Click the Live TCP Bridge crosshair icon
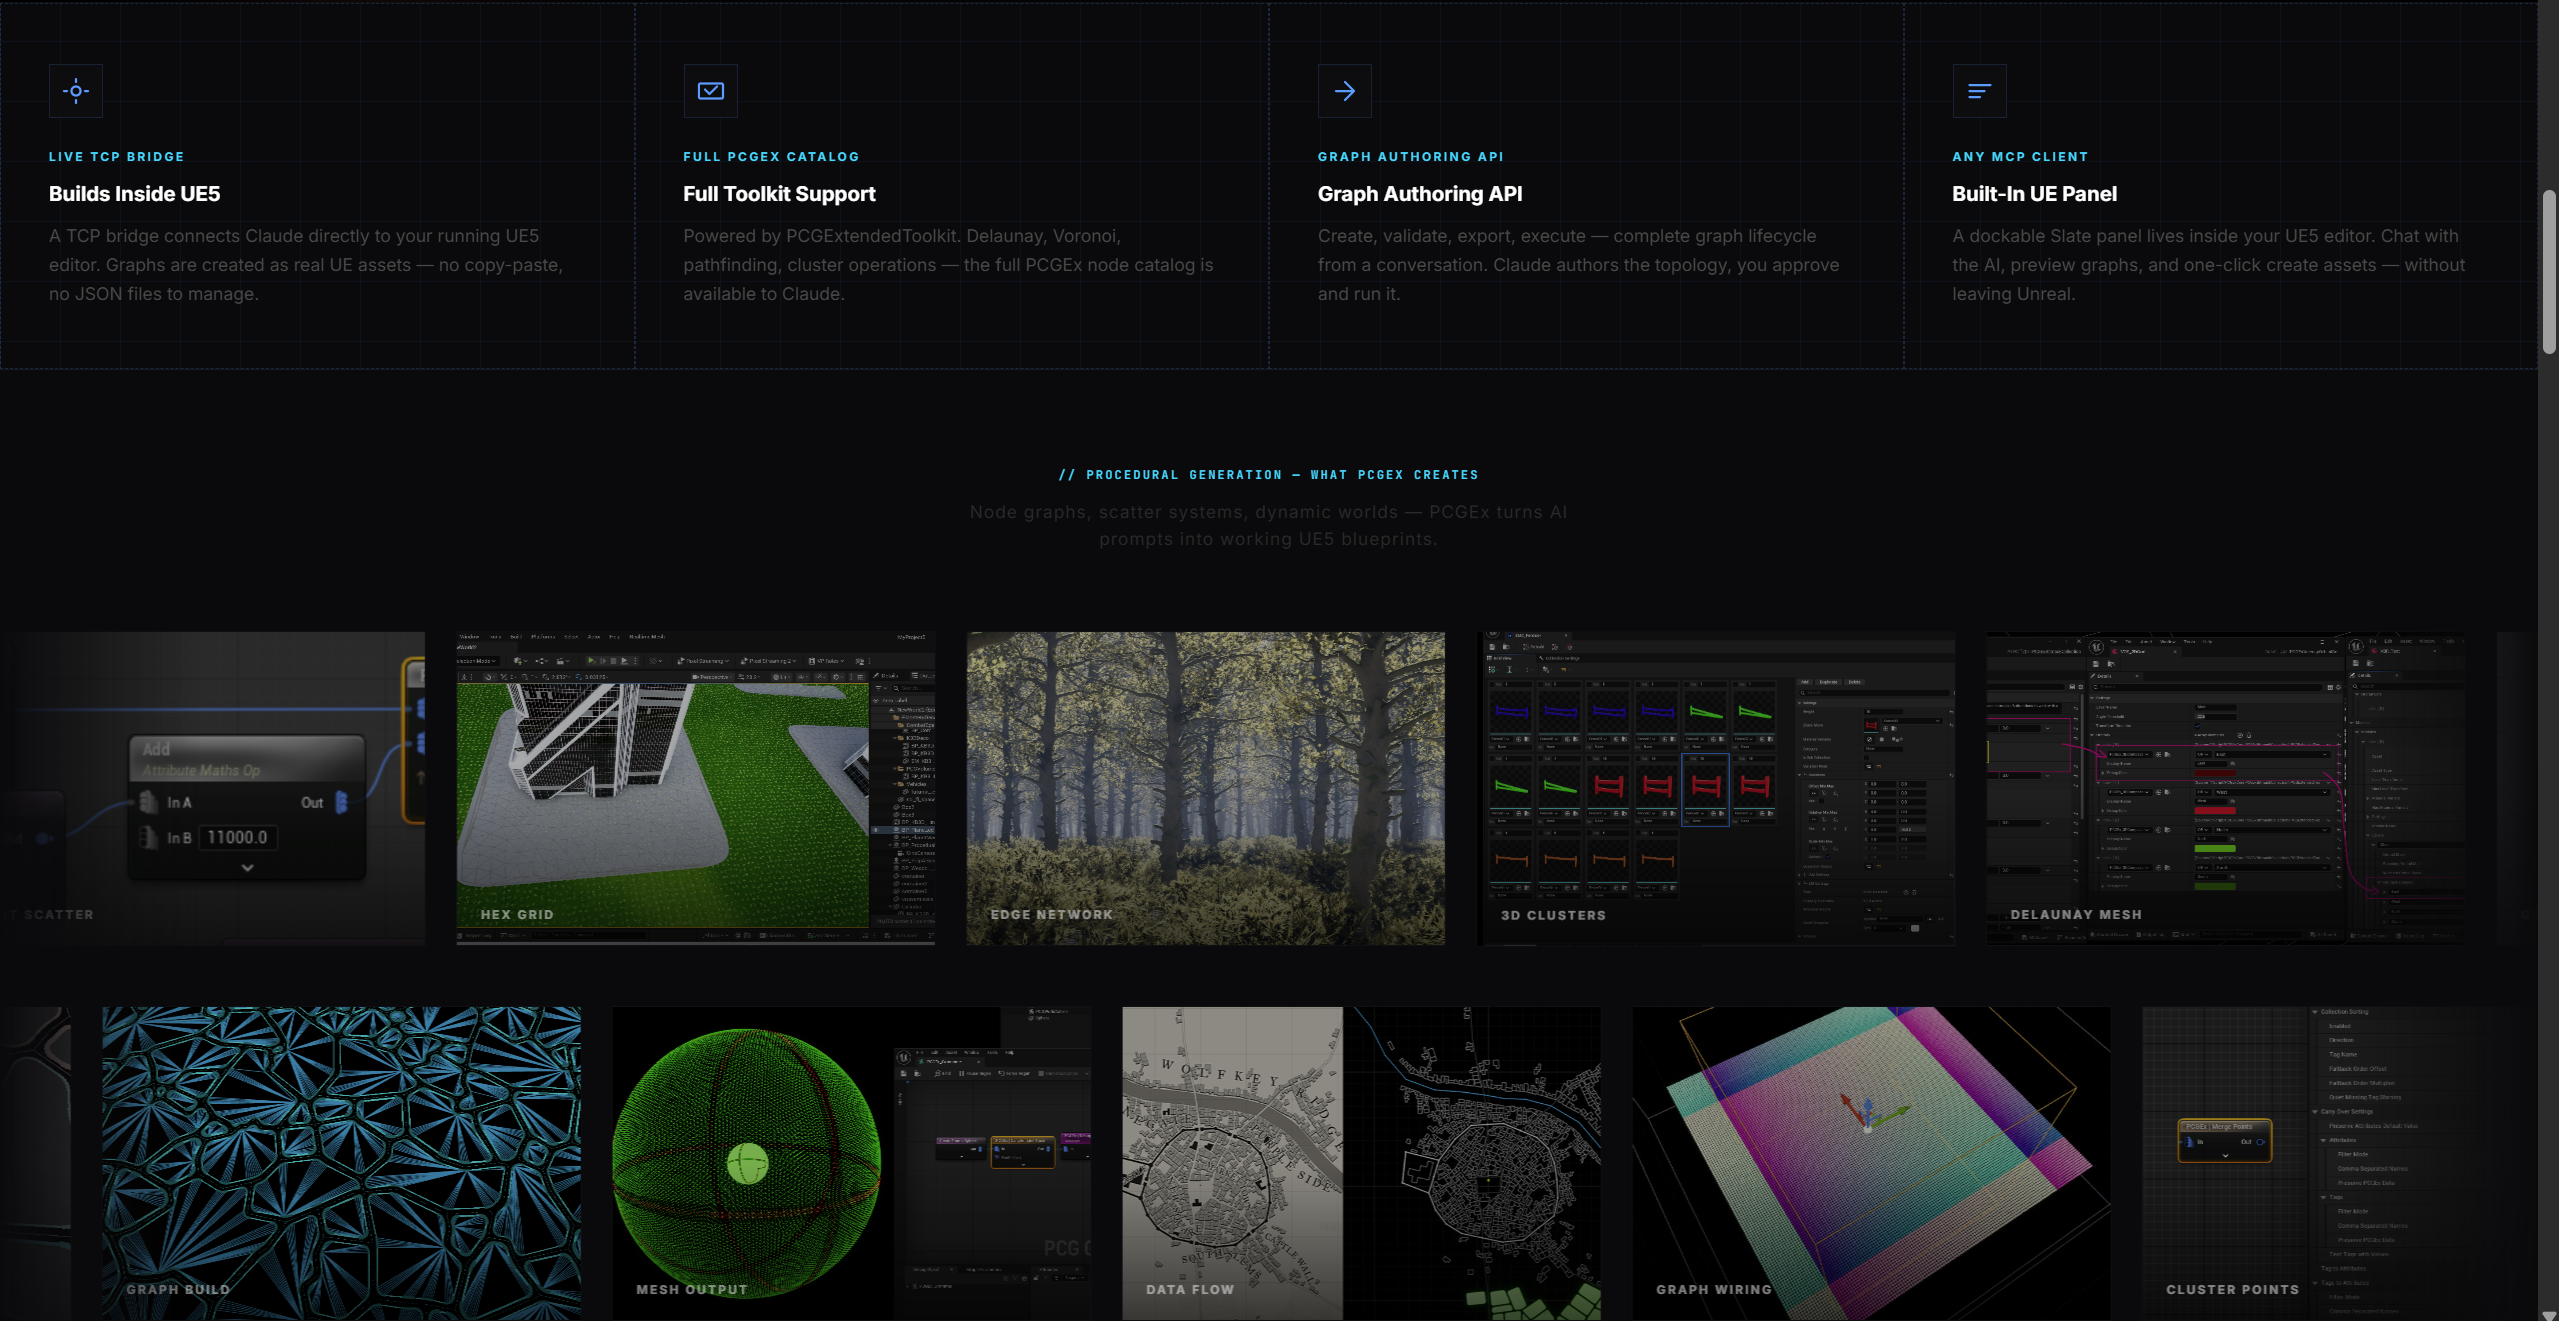The width and height of the screenshot is (2559, 1321). (x=76, y=91)
